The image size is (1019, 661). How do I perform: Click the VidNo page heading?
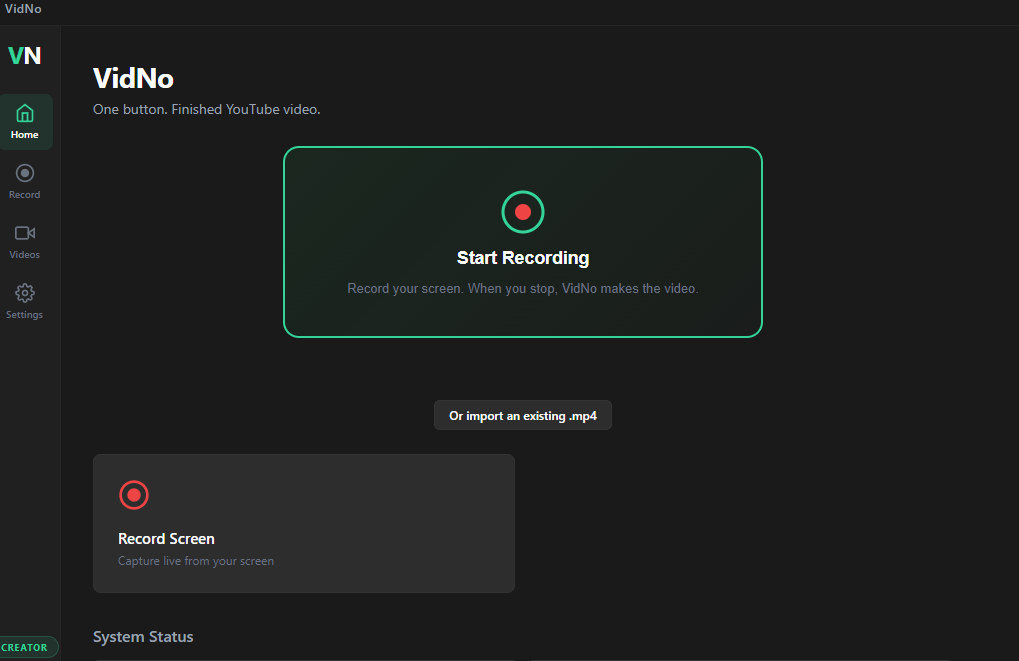[133, 78]
